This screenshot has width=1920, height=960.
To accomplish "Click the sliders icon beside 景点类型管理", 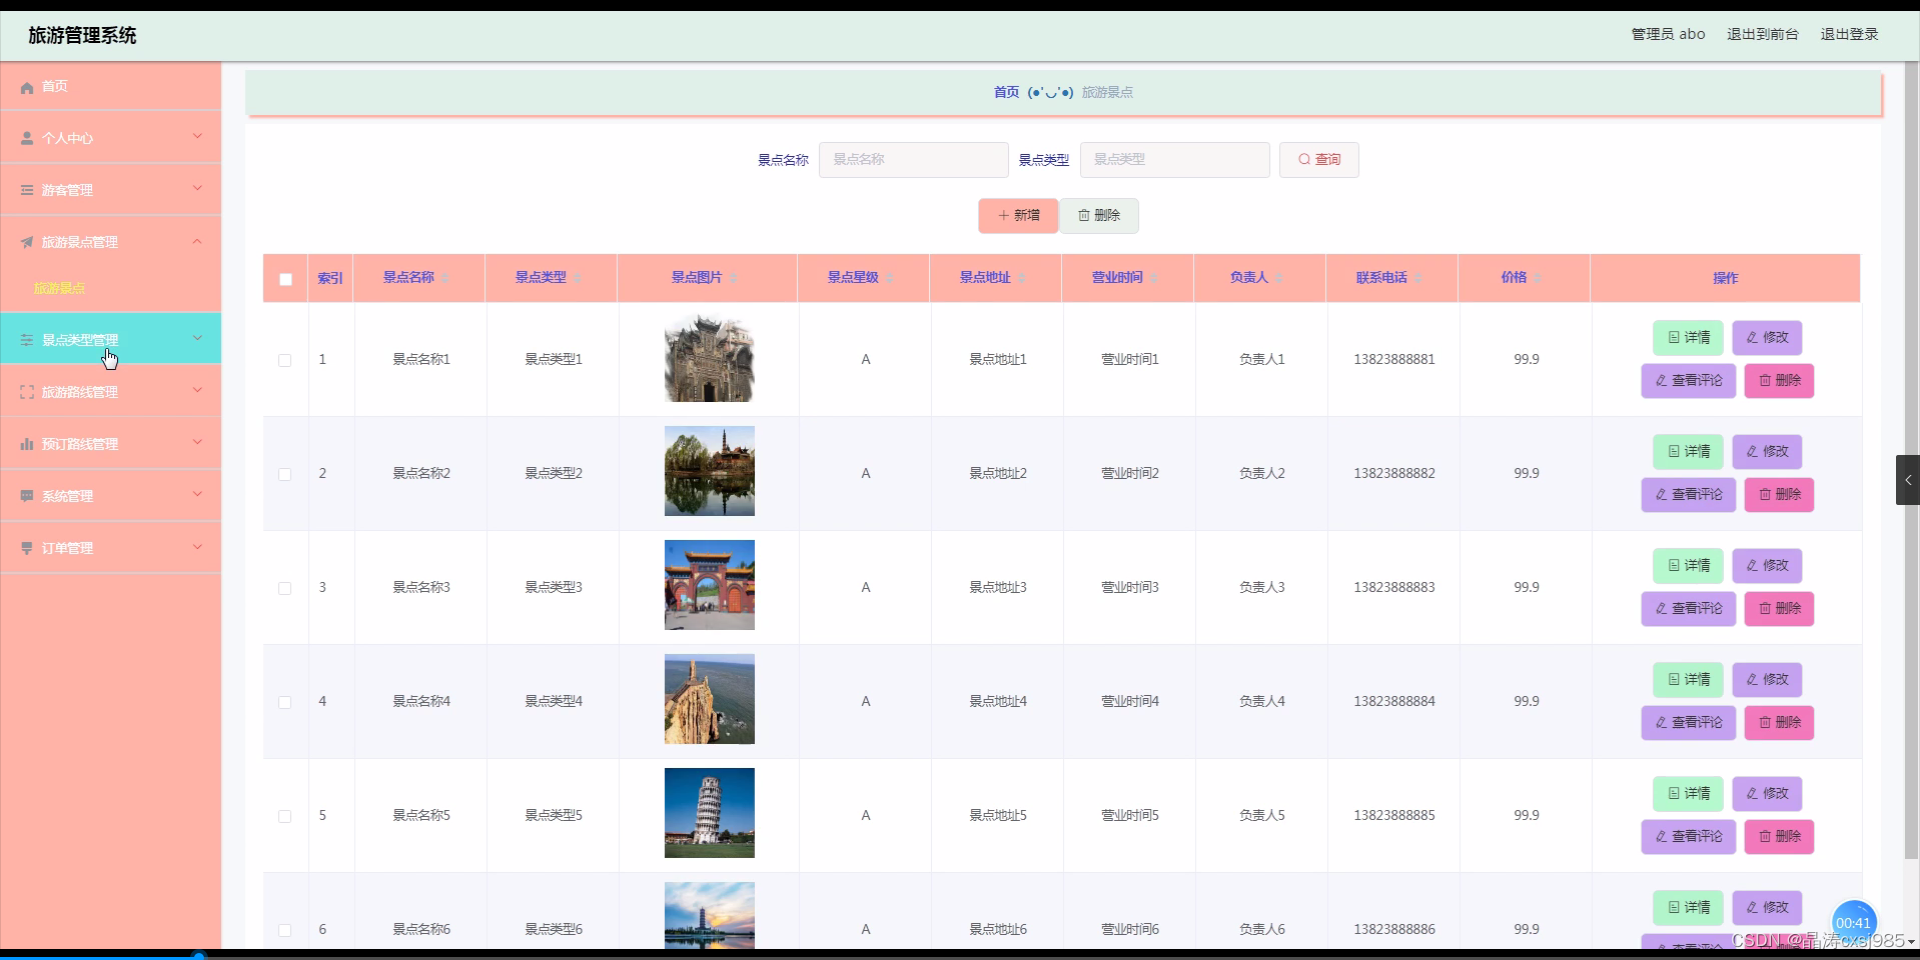I will click(x=25, y=340).
